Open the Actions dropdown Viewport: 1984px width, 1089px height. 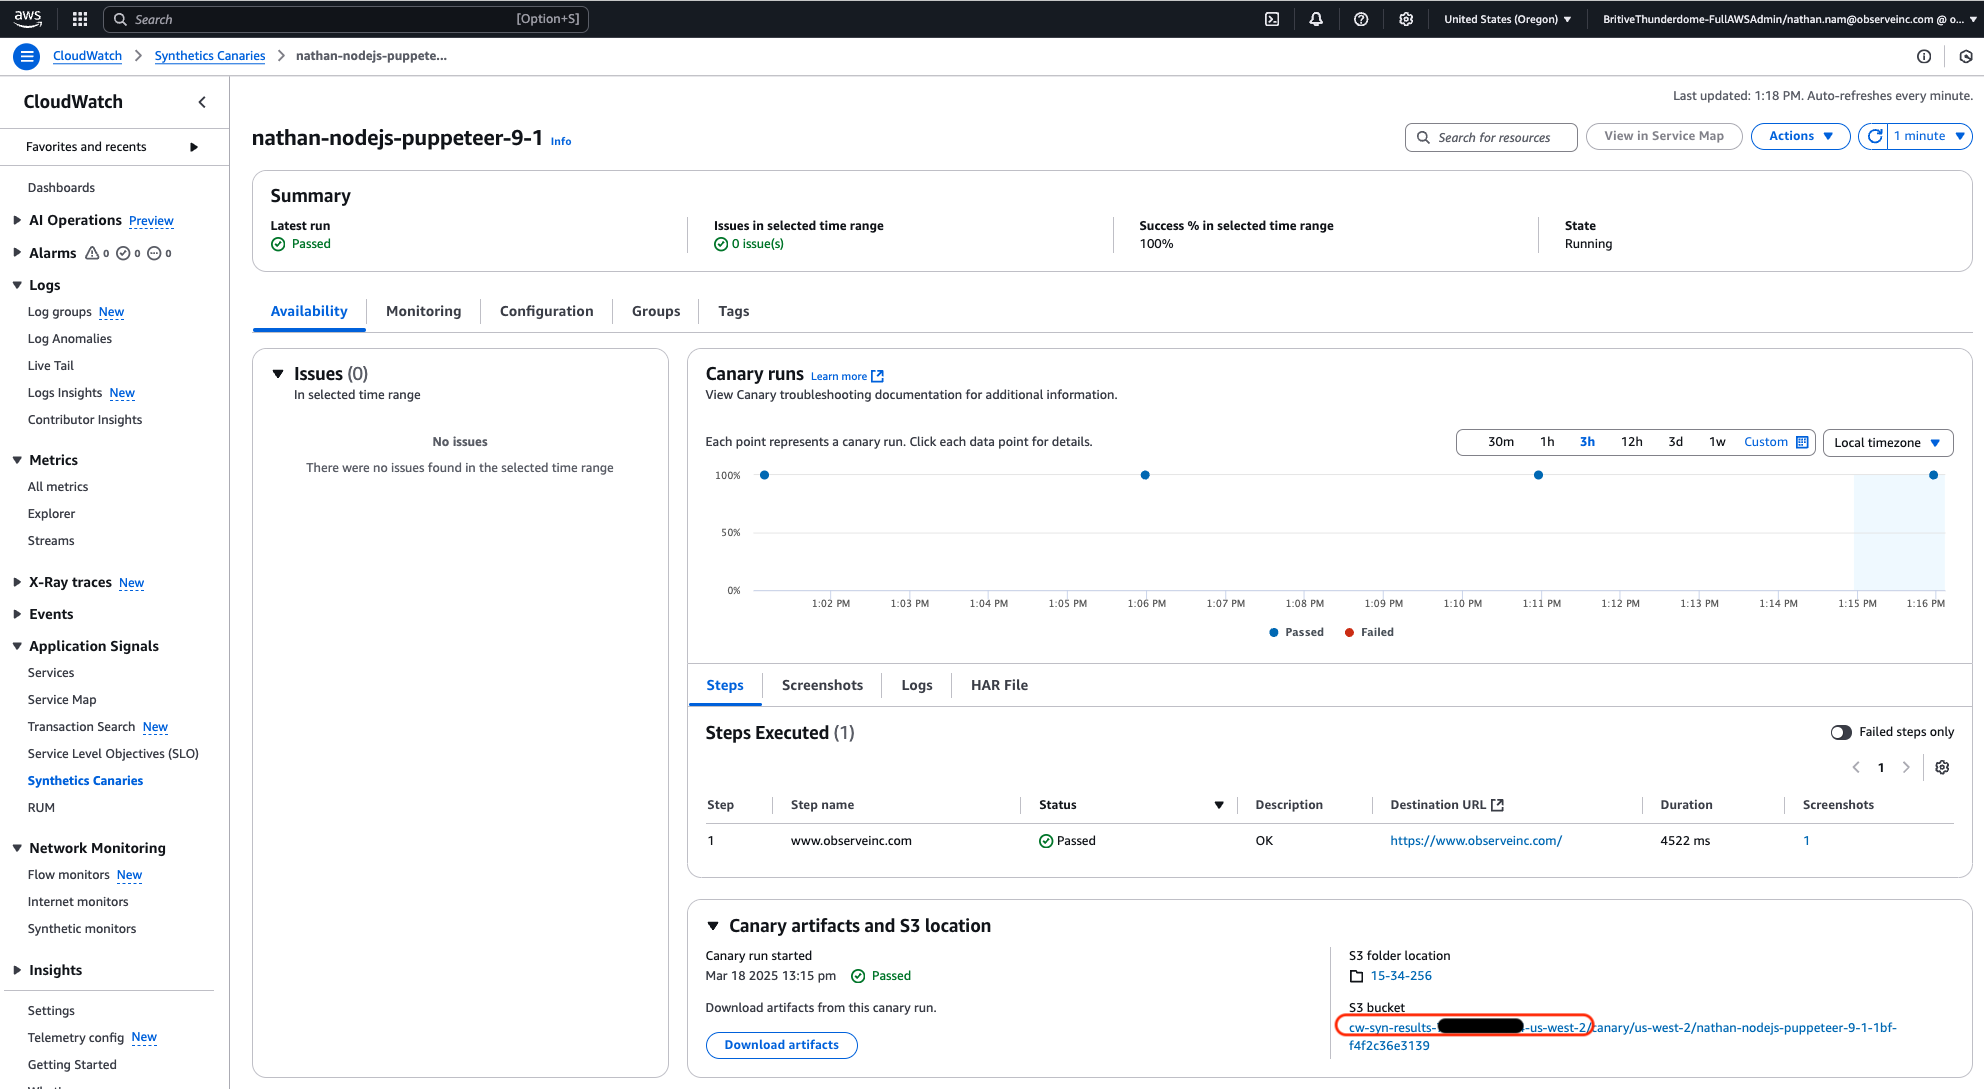[1800, 136]
